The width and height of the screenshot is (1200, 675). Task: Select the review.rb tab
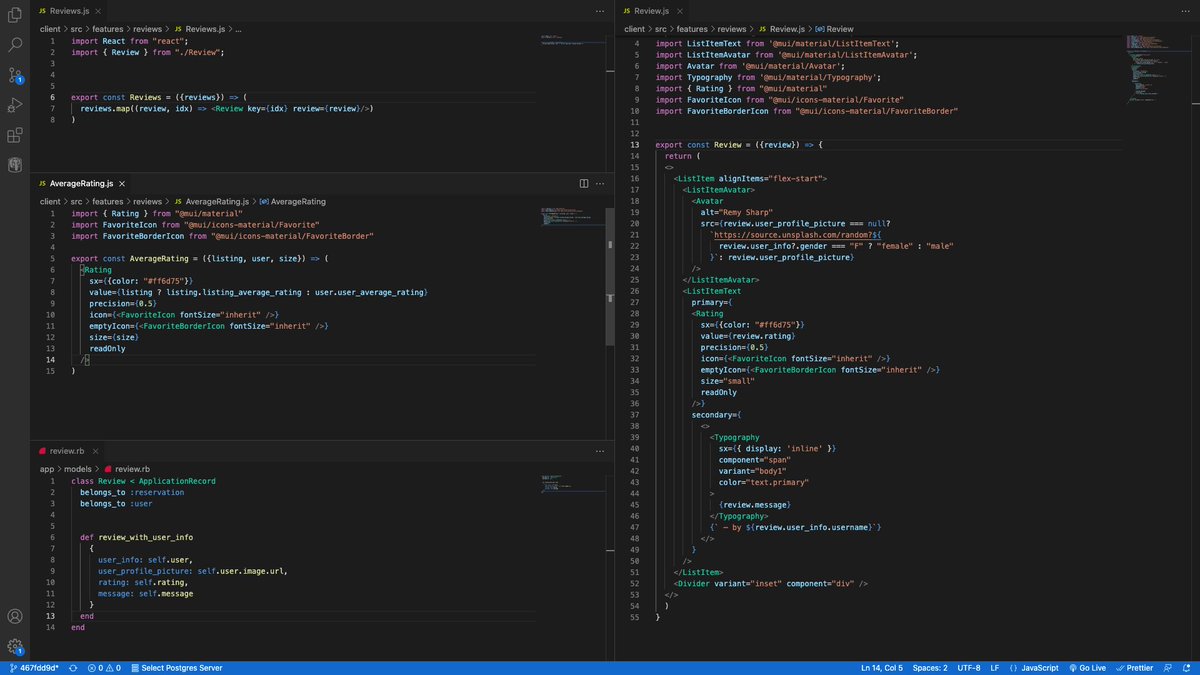coord(68,451)
